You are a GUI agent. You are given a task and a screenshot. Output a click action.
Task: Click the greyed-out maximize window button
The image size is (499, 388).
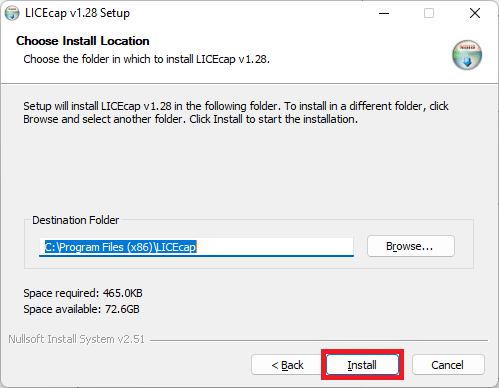pyautogui.click(x=429, y=13)
